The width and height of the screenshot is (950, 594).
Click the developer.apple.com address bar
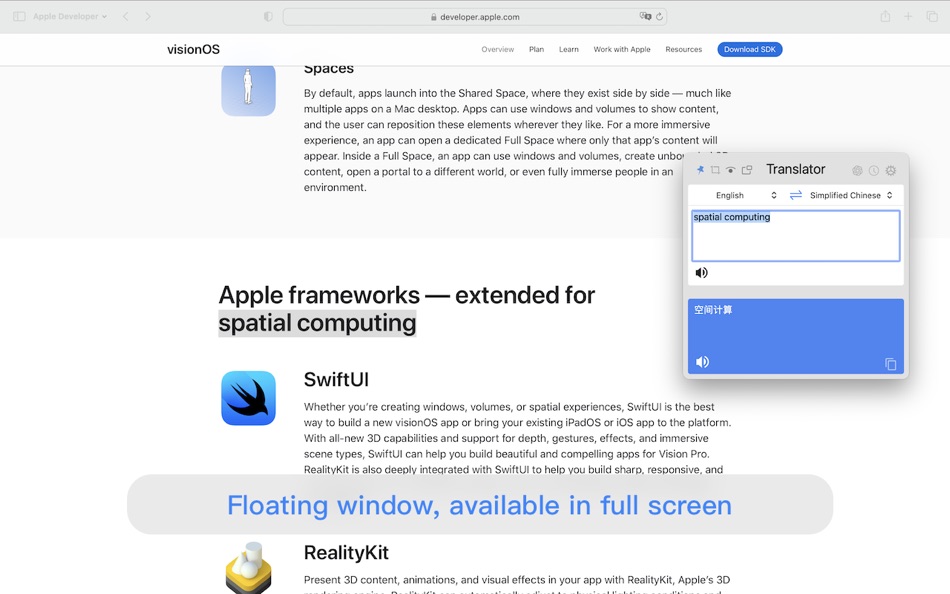(474, 17)
